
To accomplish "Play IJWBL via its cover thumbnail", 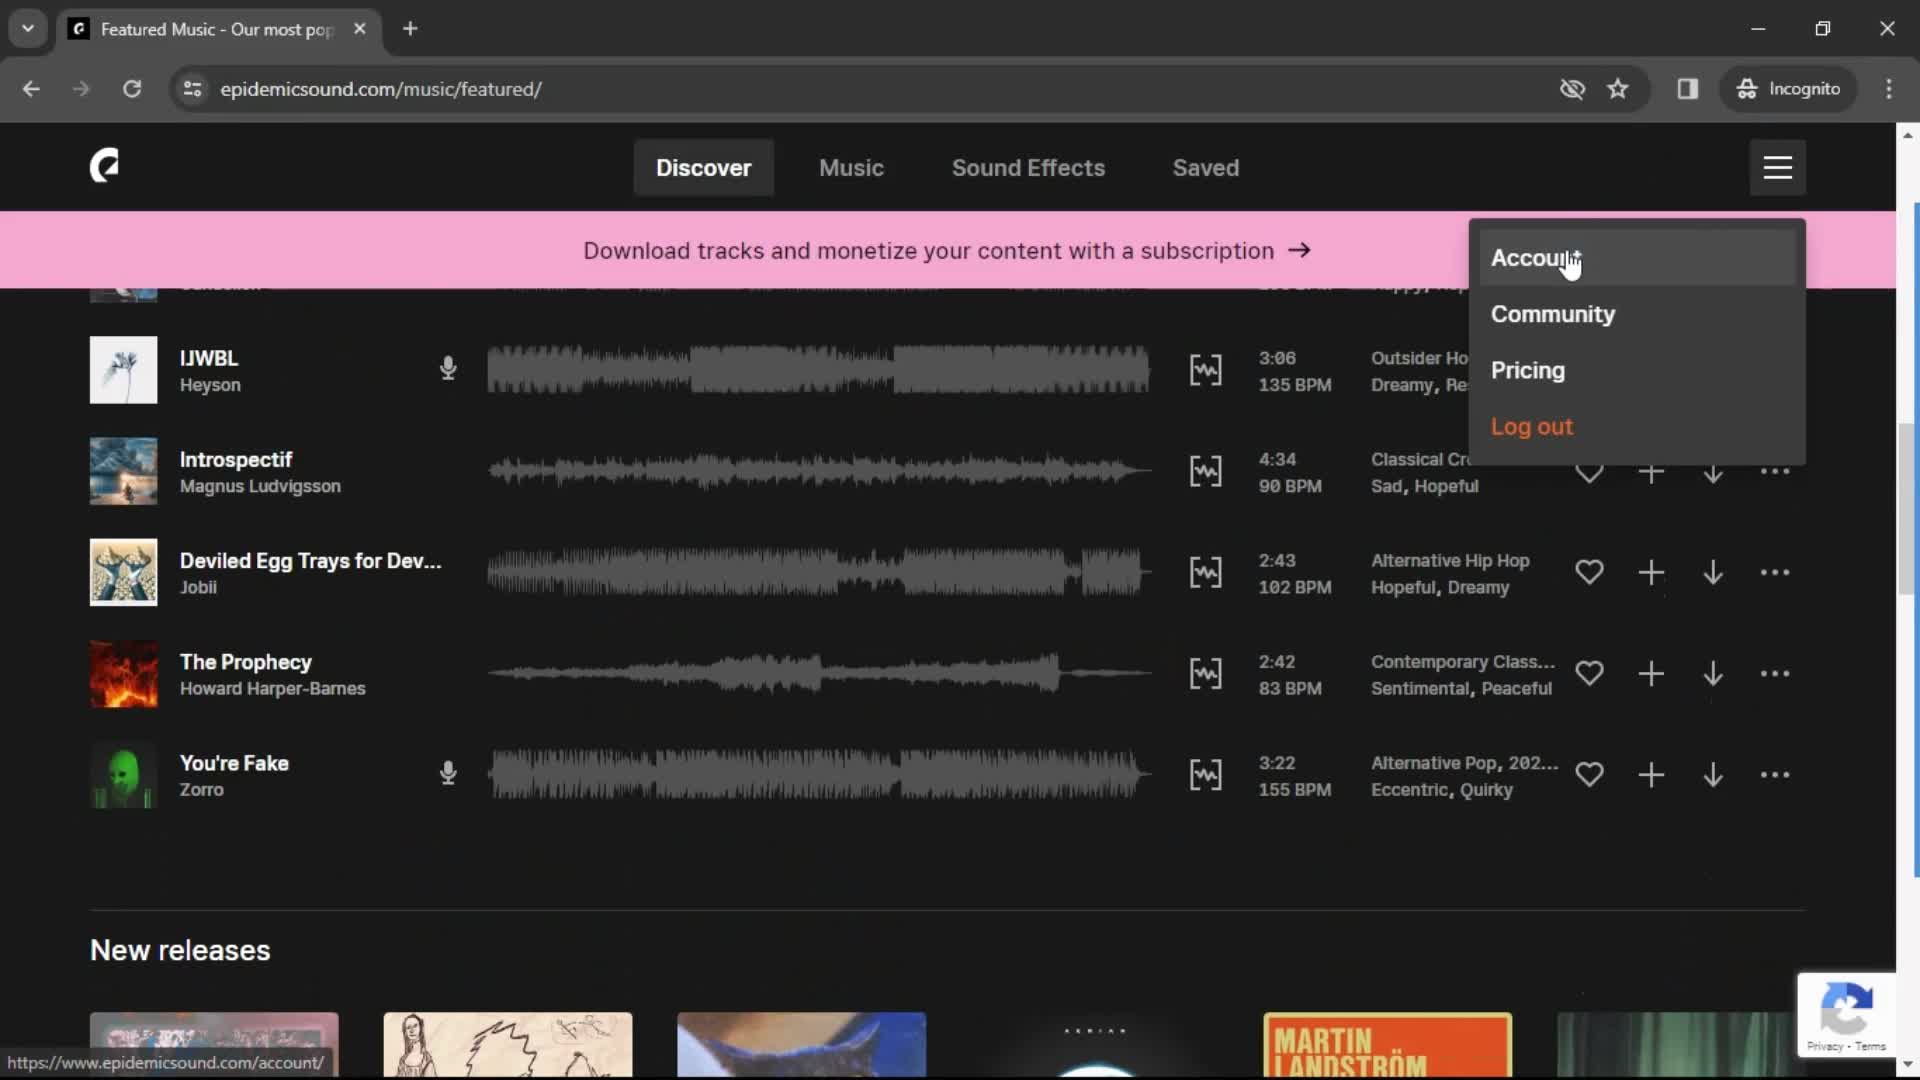I will (x=123, y=370).
